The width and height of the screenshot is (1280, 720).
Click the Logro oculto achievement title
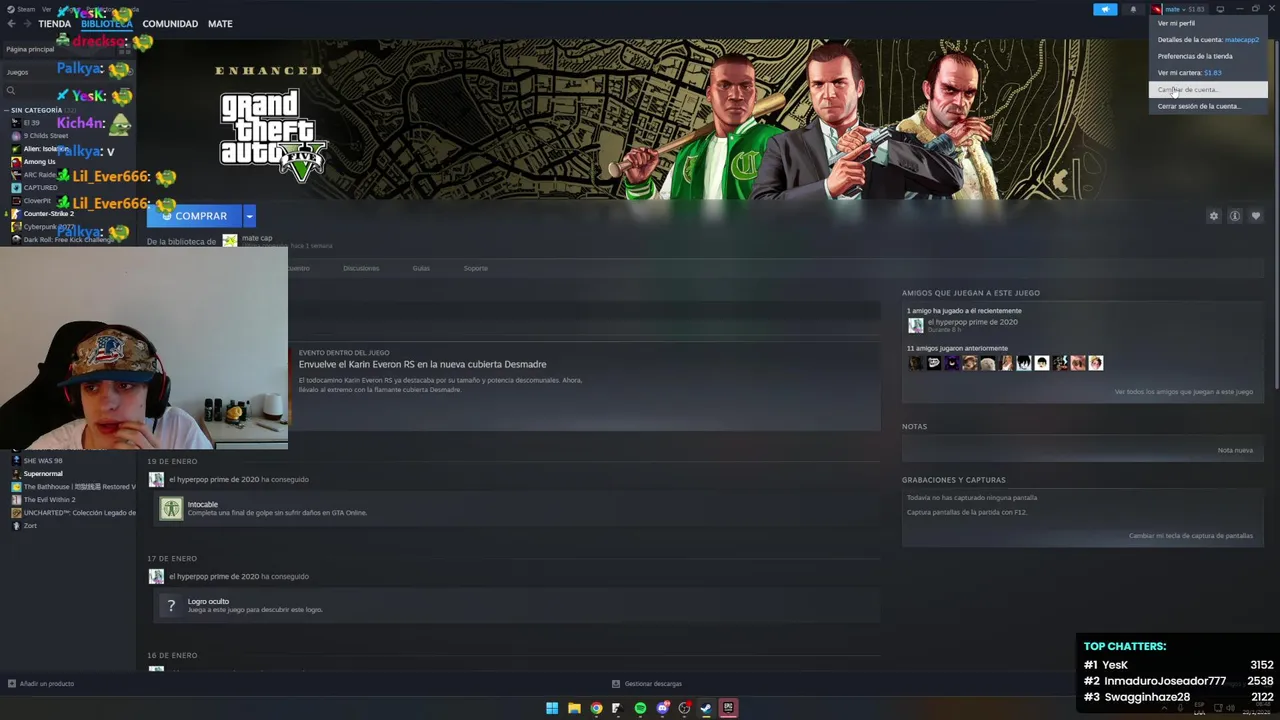coord(208,602)
